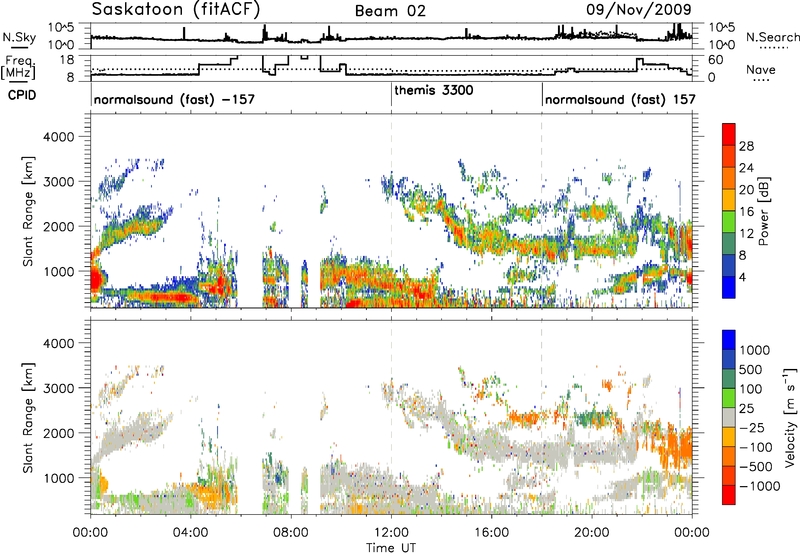Screen dimensions: 800x554
Task: Click the '04:00' time axis tick label
Action: tap(190, 533)
